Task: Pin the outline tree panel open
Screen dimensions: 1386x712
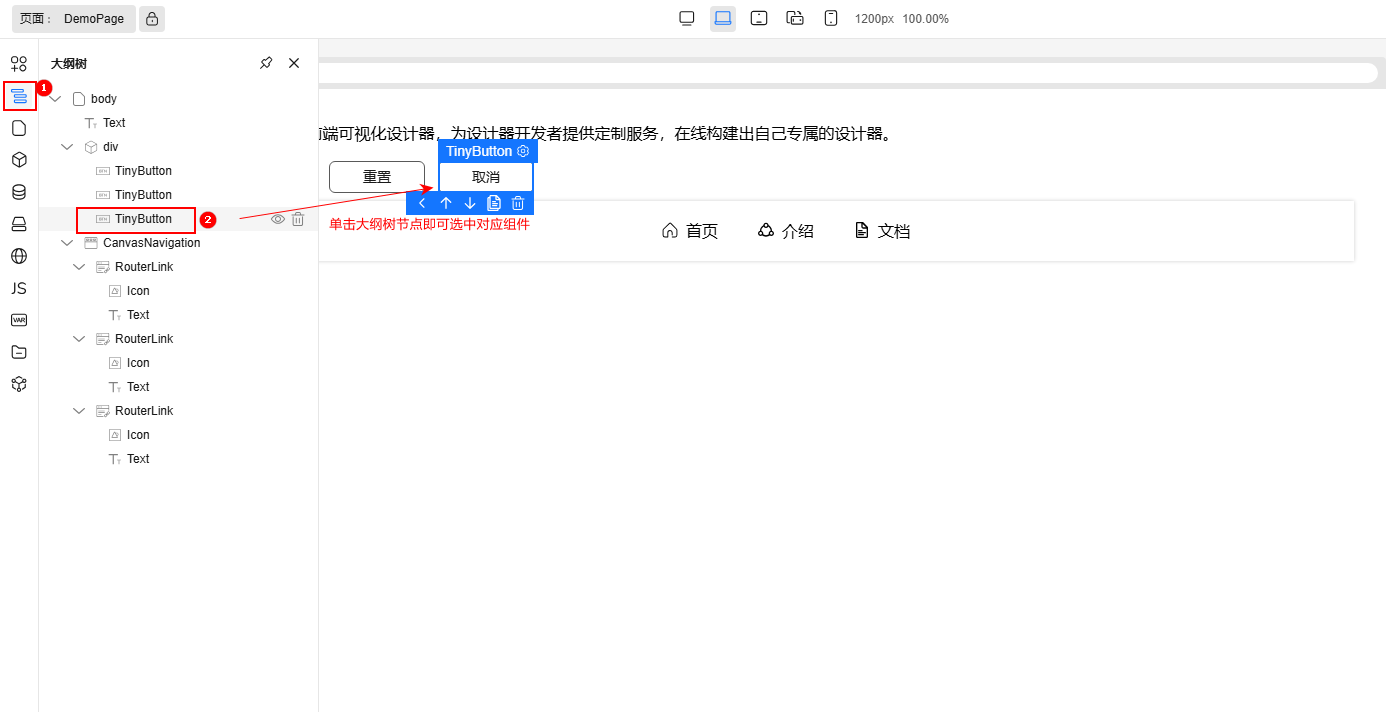Action: 266,62
